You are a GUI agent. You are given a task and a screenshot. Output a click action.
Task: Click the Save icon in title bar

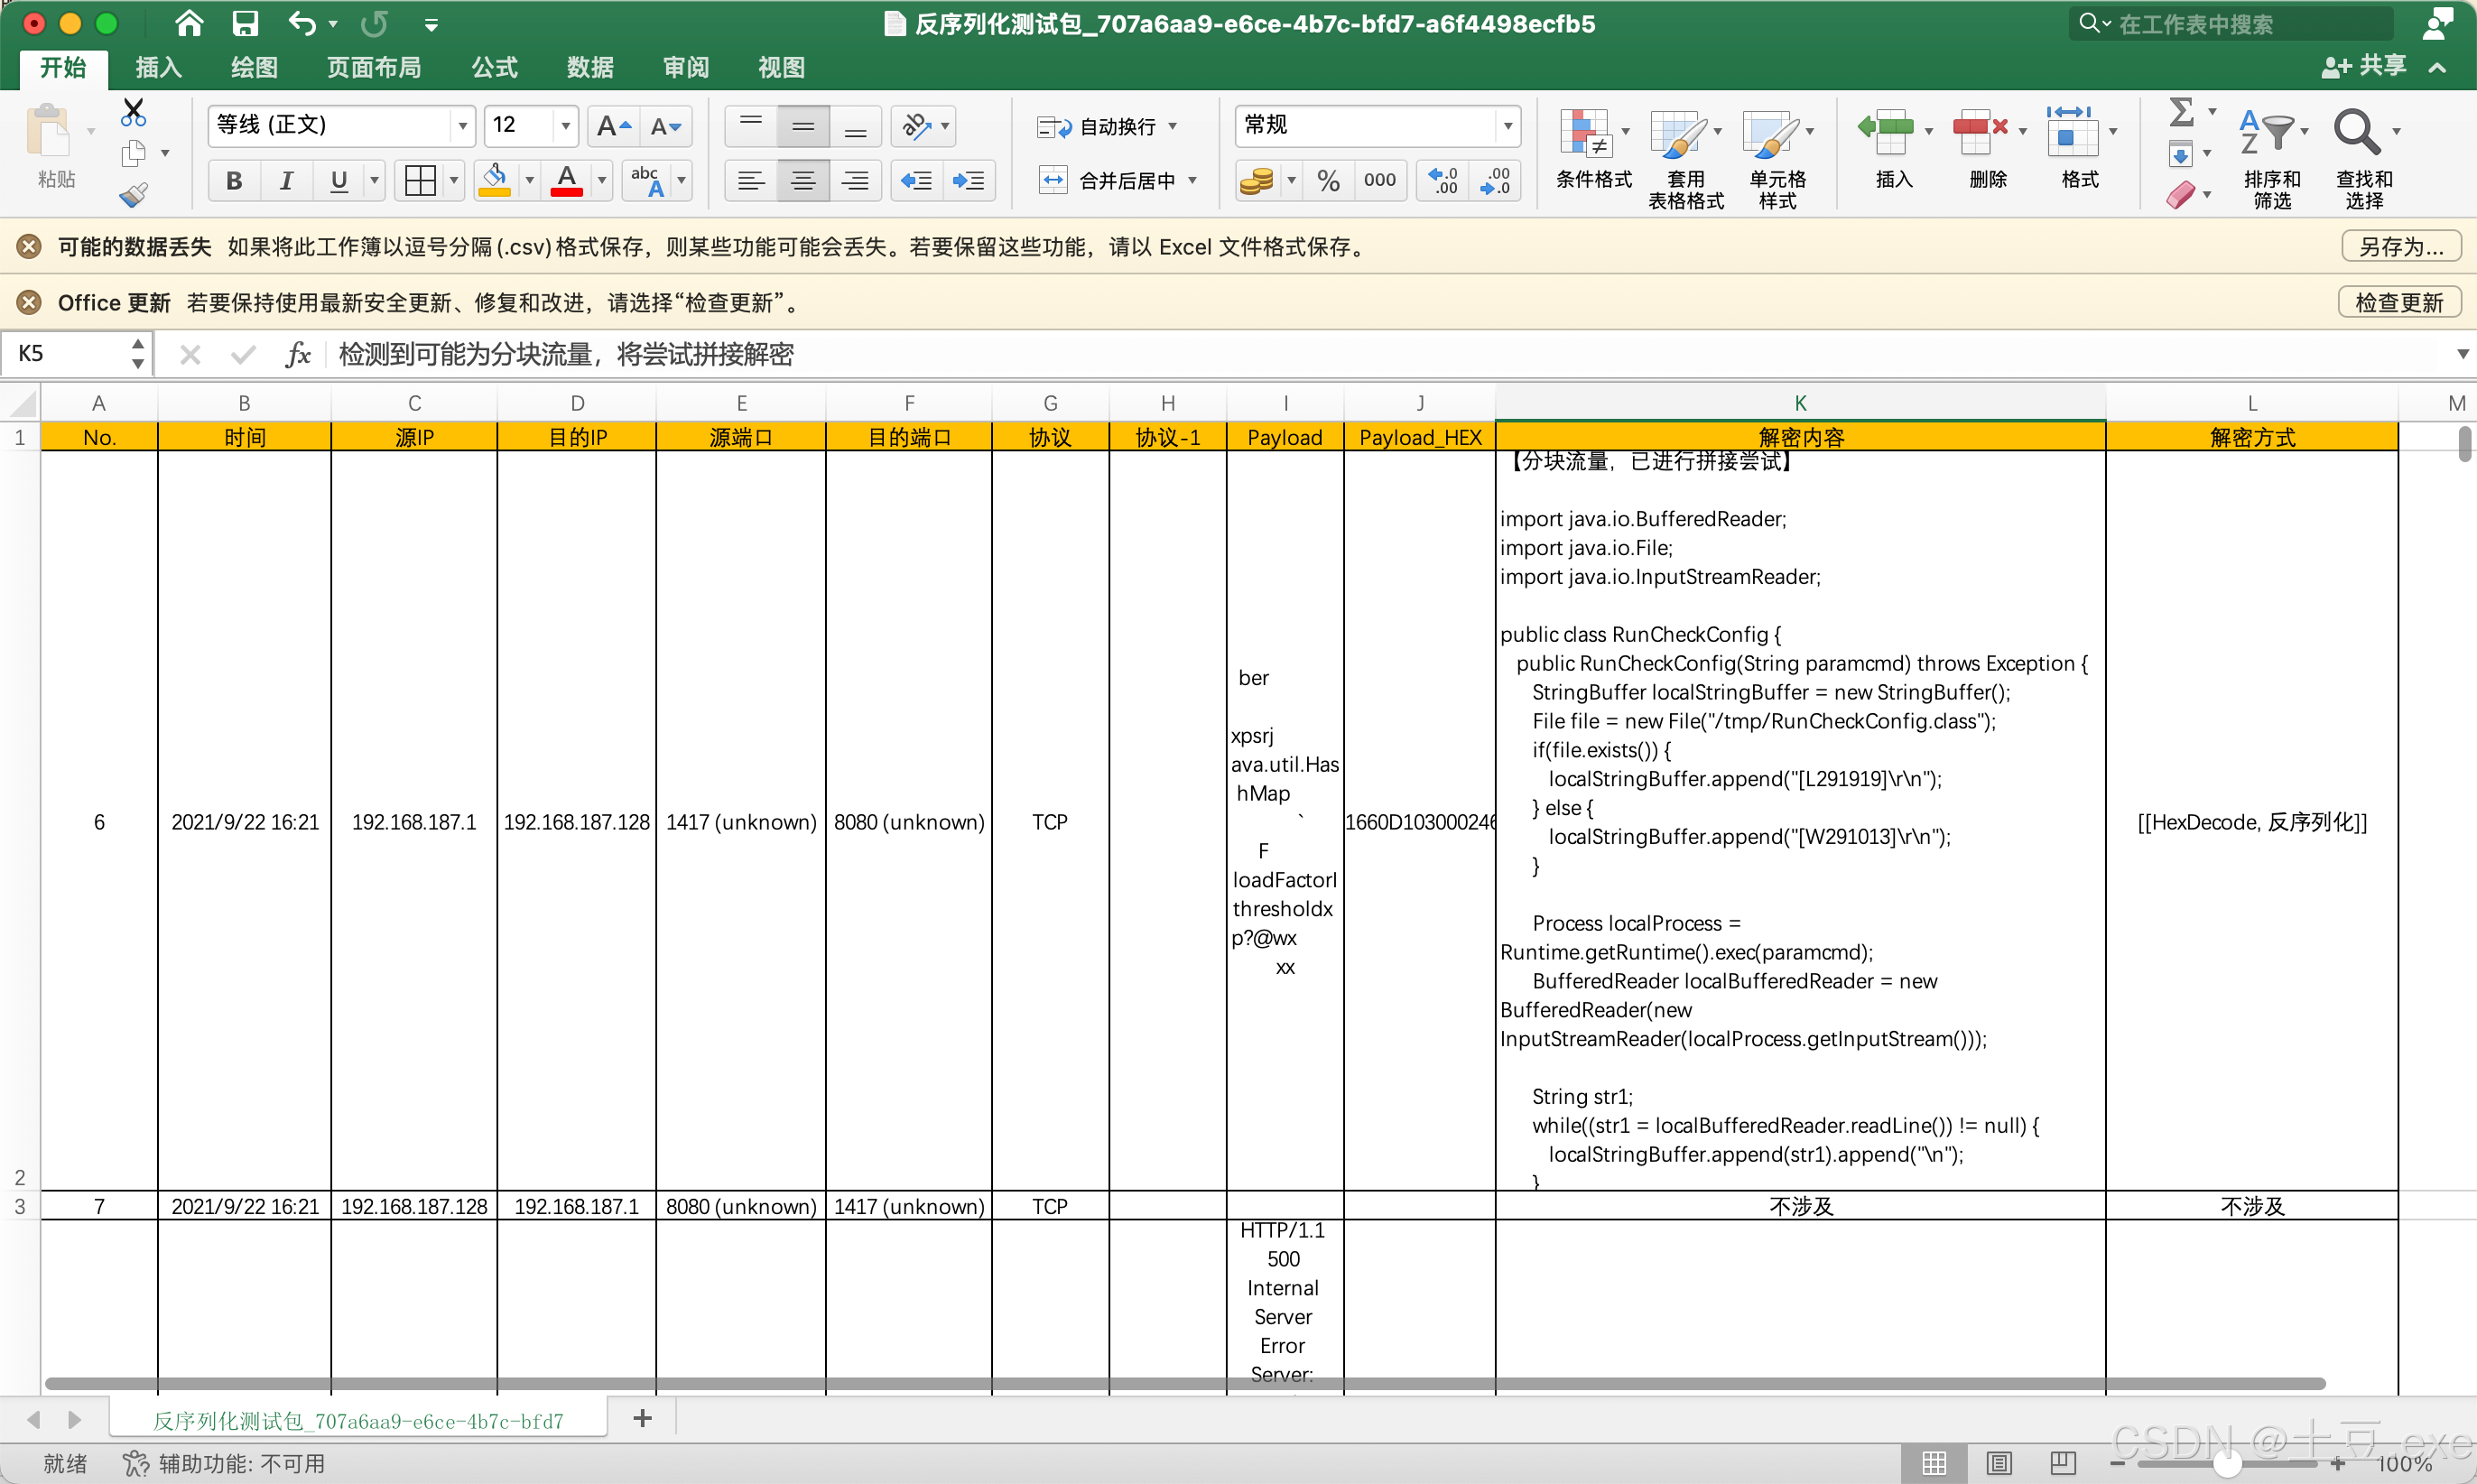point(245,23)
